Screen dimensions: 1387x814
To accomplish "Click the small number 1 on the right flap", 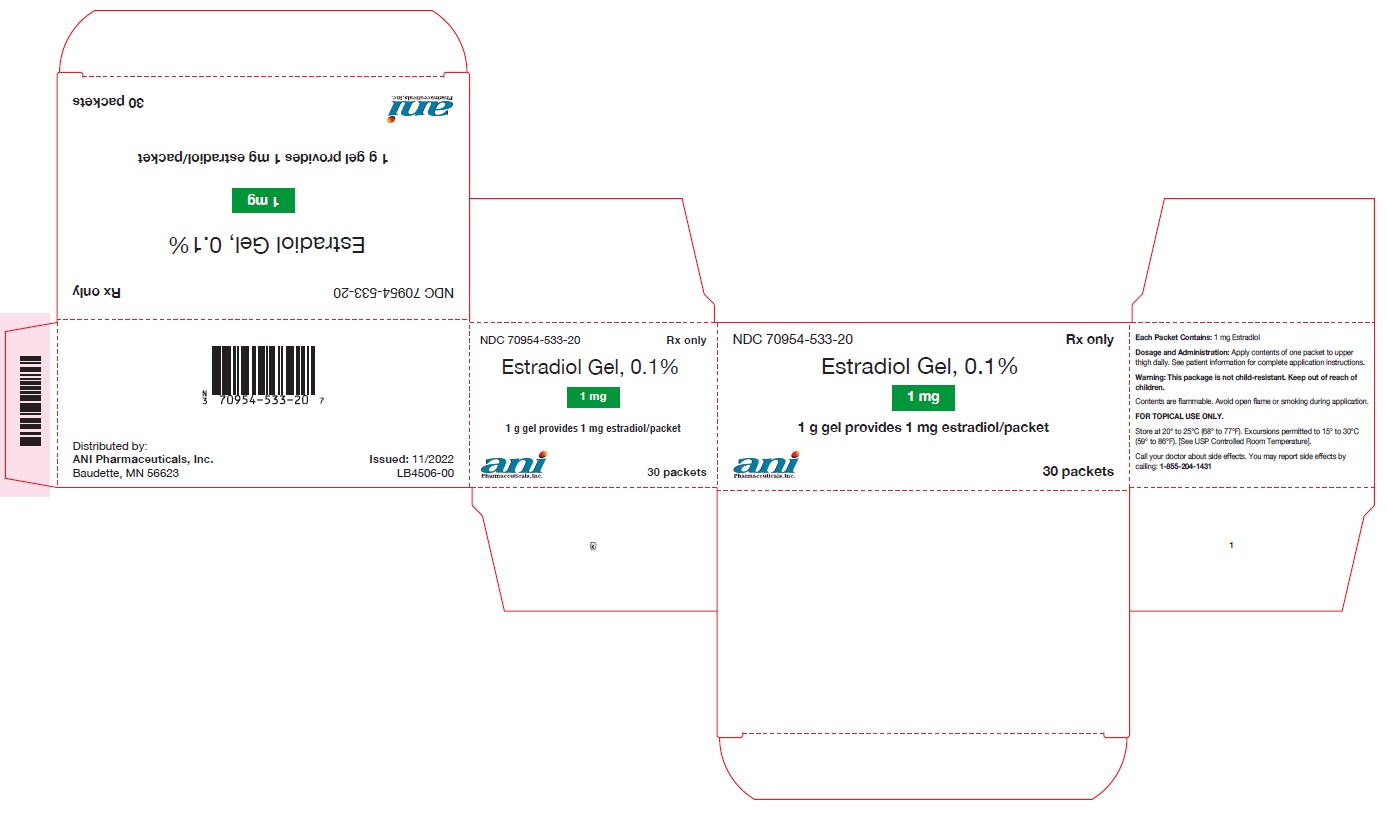I will [x=1231, y=546].
